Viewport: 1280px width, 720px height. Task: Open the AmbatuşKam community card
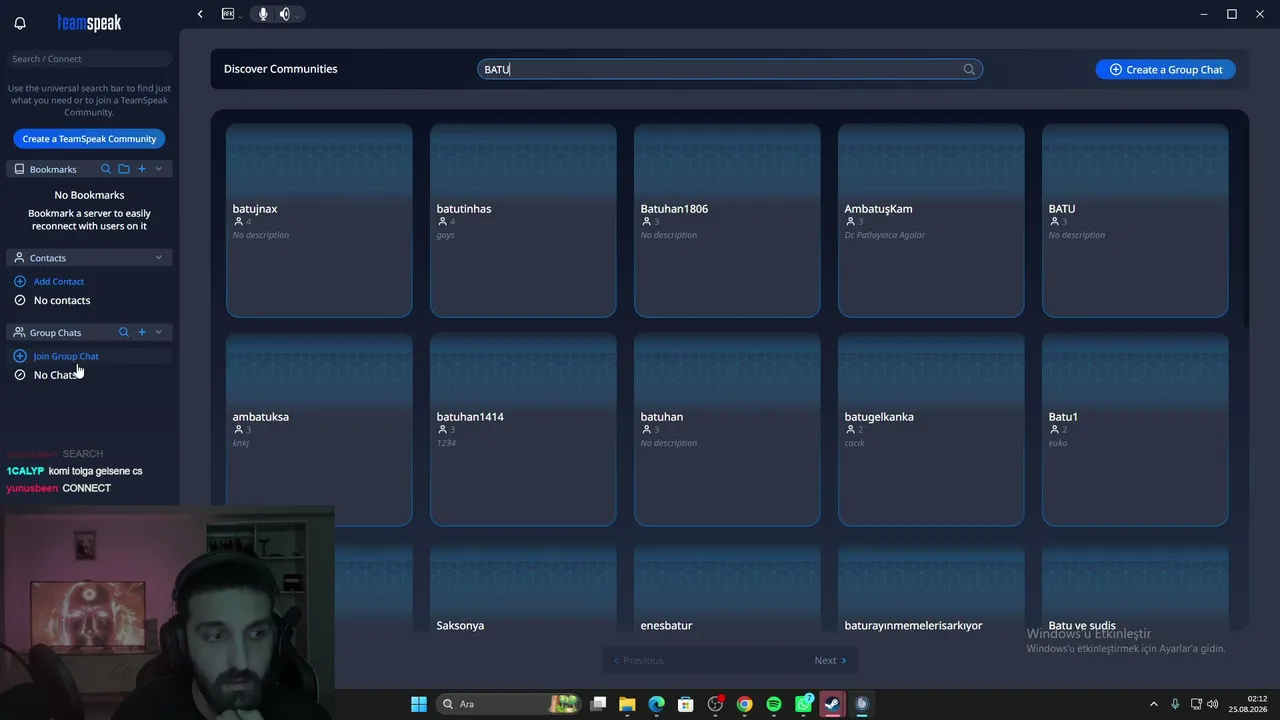coord(931,220)
